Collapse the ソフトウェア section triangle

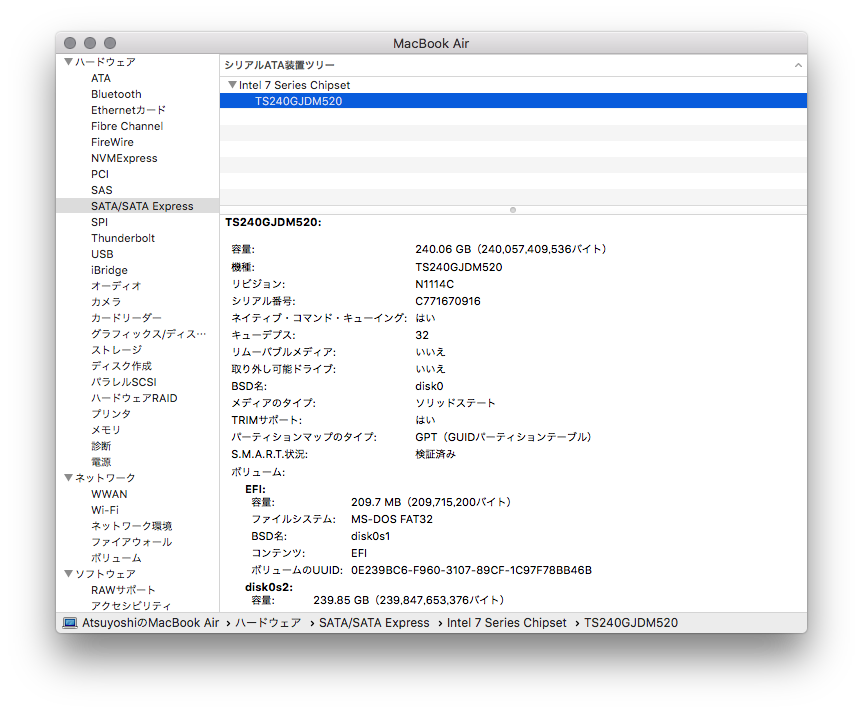tap(69, 574)
